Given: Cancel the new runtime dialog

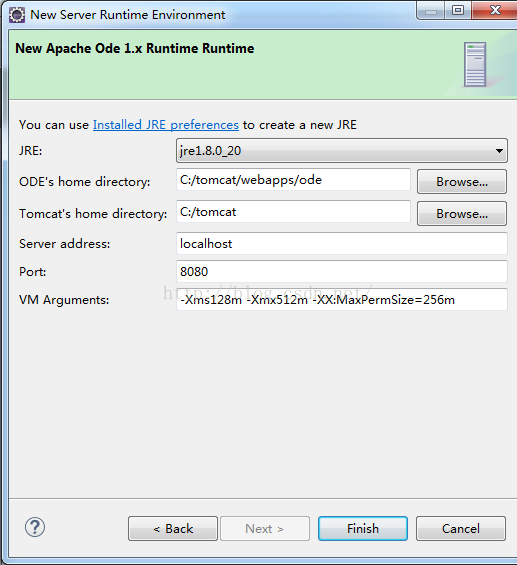Looking at the screenshot, I should point(461,529).
